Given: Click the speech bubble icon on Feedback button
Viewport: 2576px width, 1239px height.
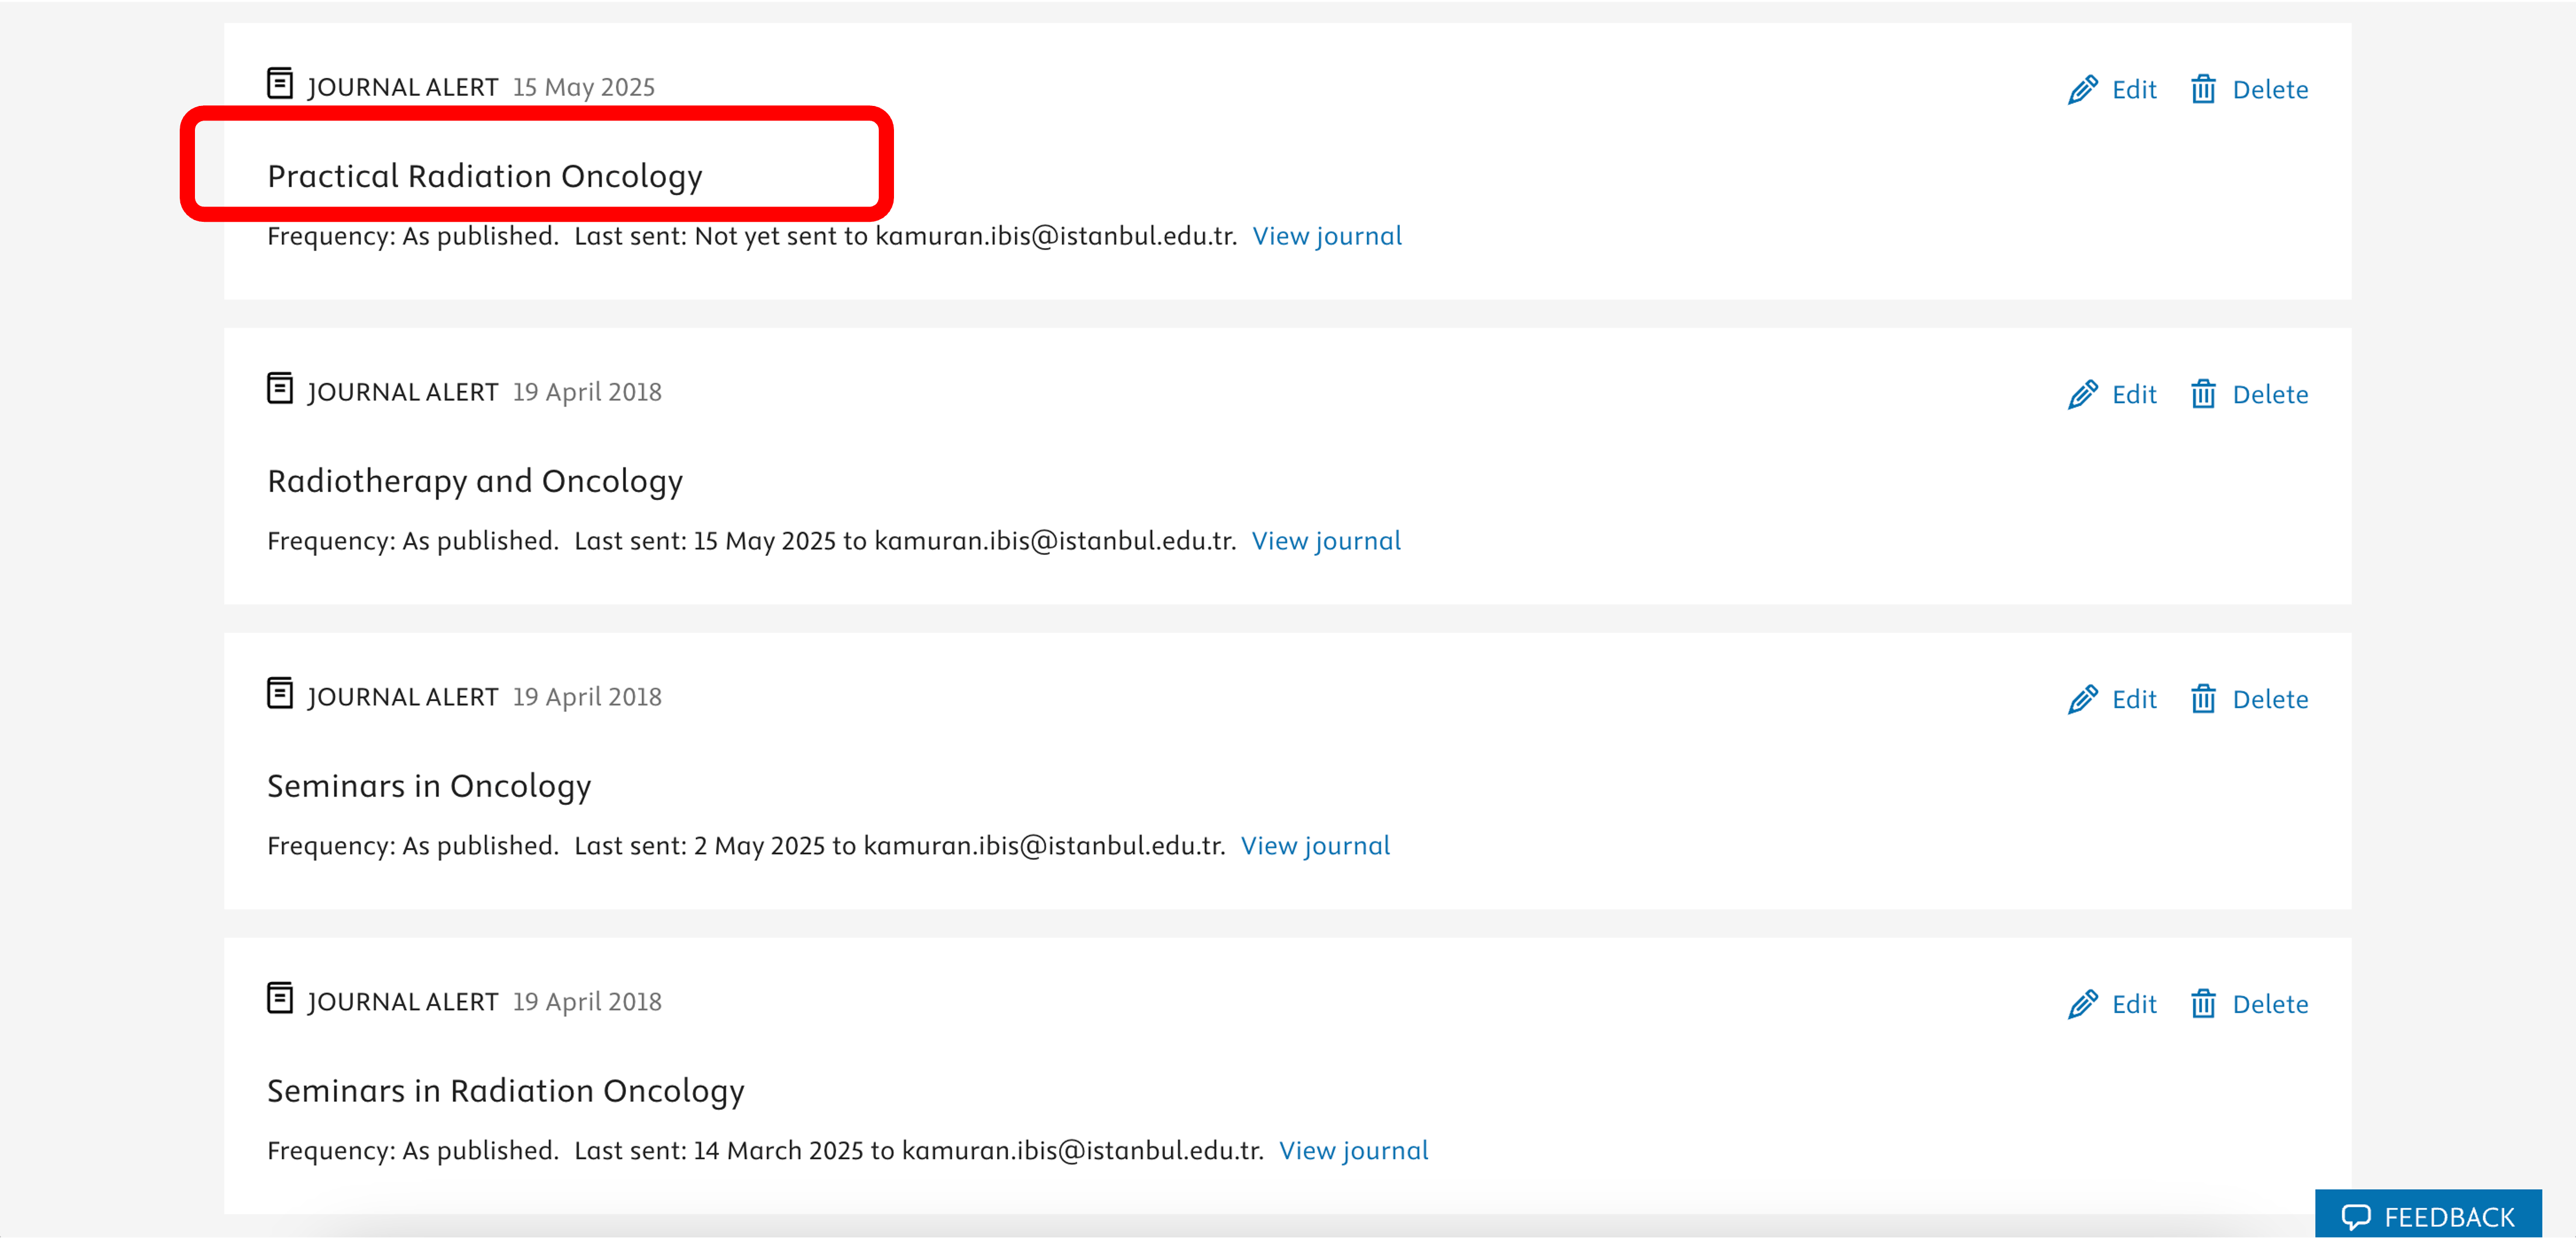Looking at the screenshot, I should point(2356,1218).
